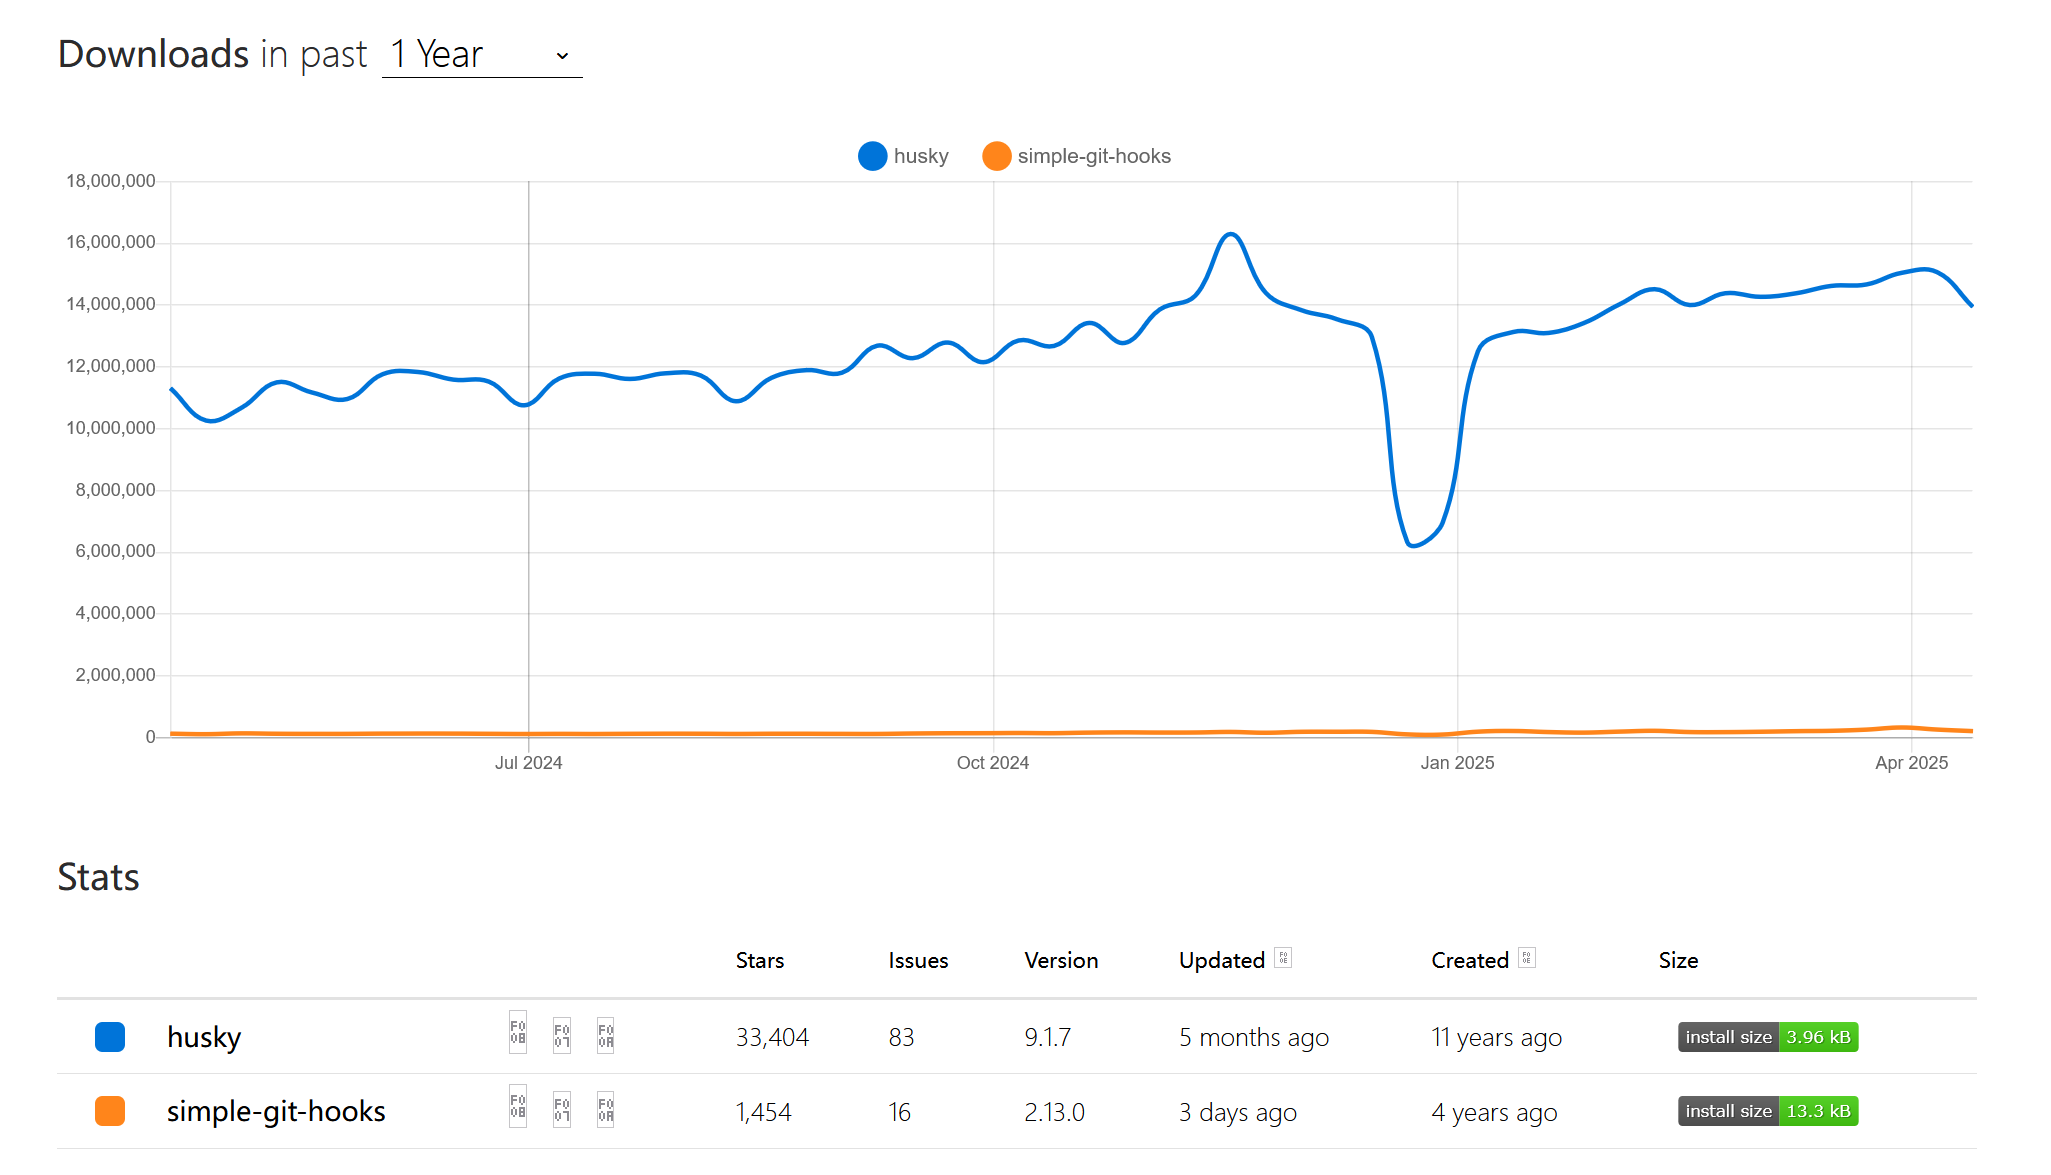Click the info icon beside Updated header
This screenshot has height=1175, width=2051.
(1284, 958)
